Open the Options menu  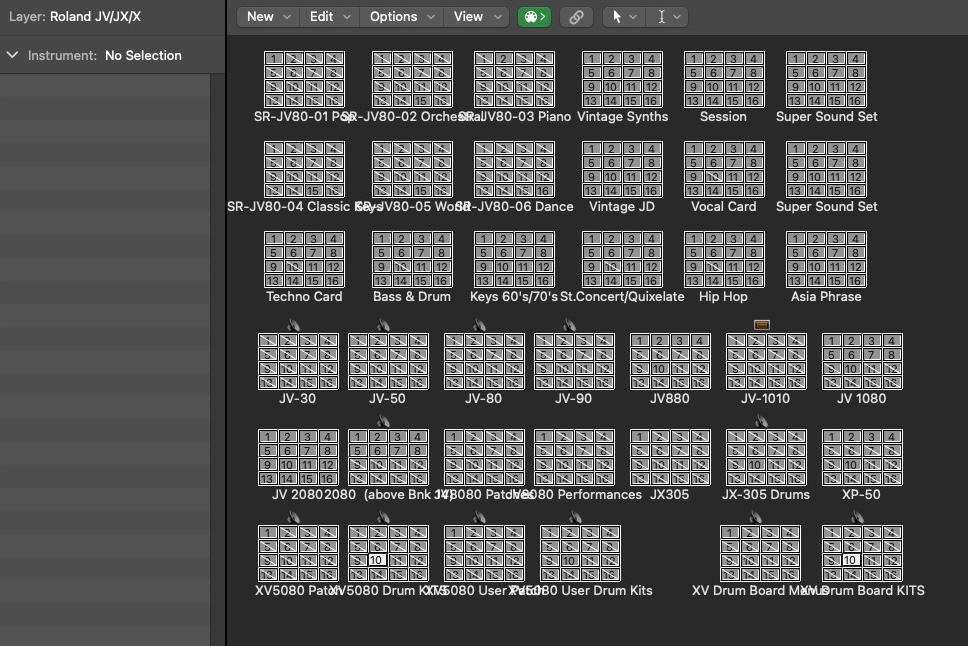[x=402, y=16]
